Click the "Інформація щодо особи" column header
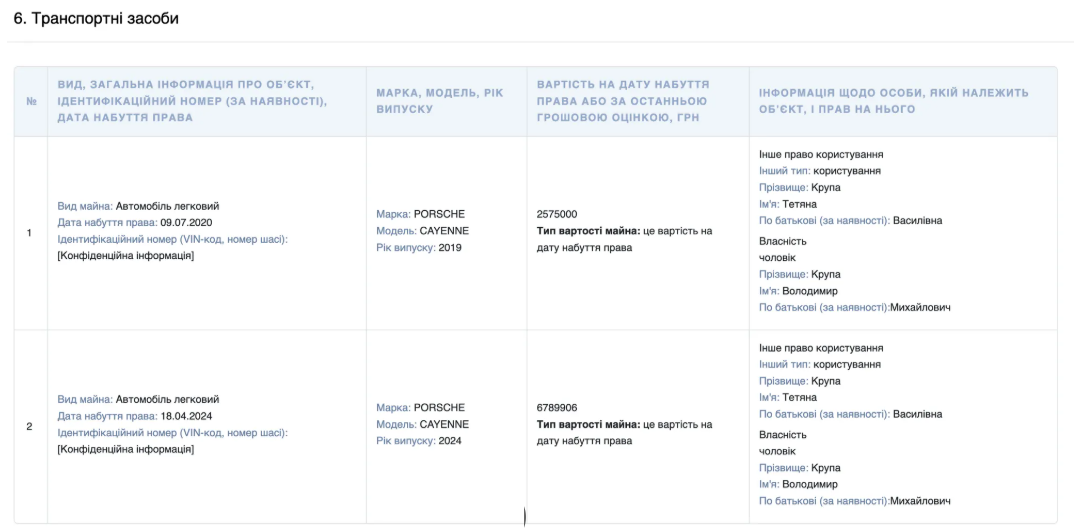Screen dimensions: 1080x530 point(893,101)
